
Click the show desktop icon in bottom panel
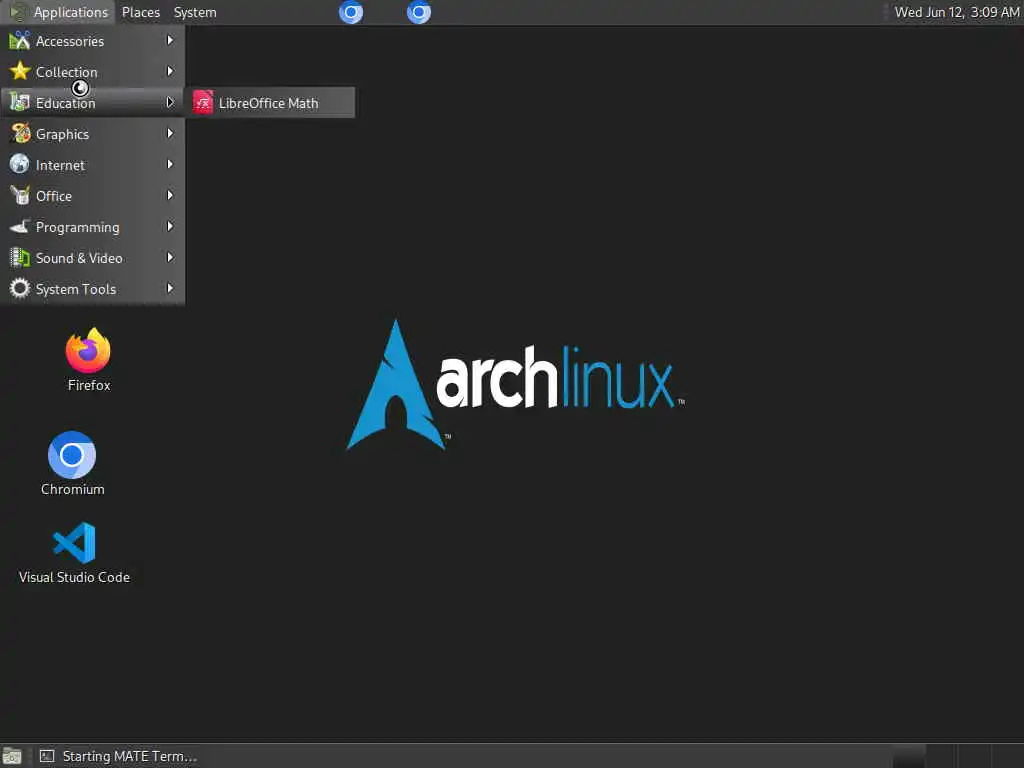tap(12, 756)
